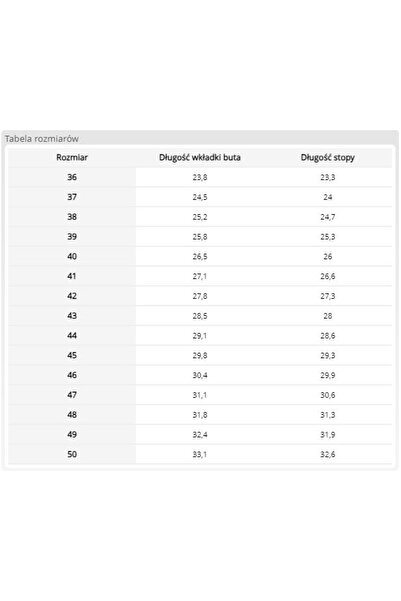Choose size 38 in the table
The image size is (401, 601).
point(72,217)
